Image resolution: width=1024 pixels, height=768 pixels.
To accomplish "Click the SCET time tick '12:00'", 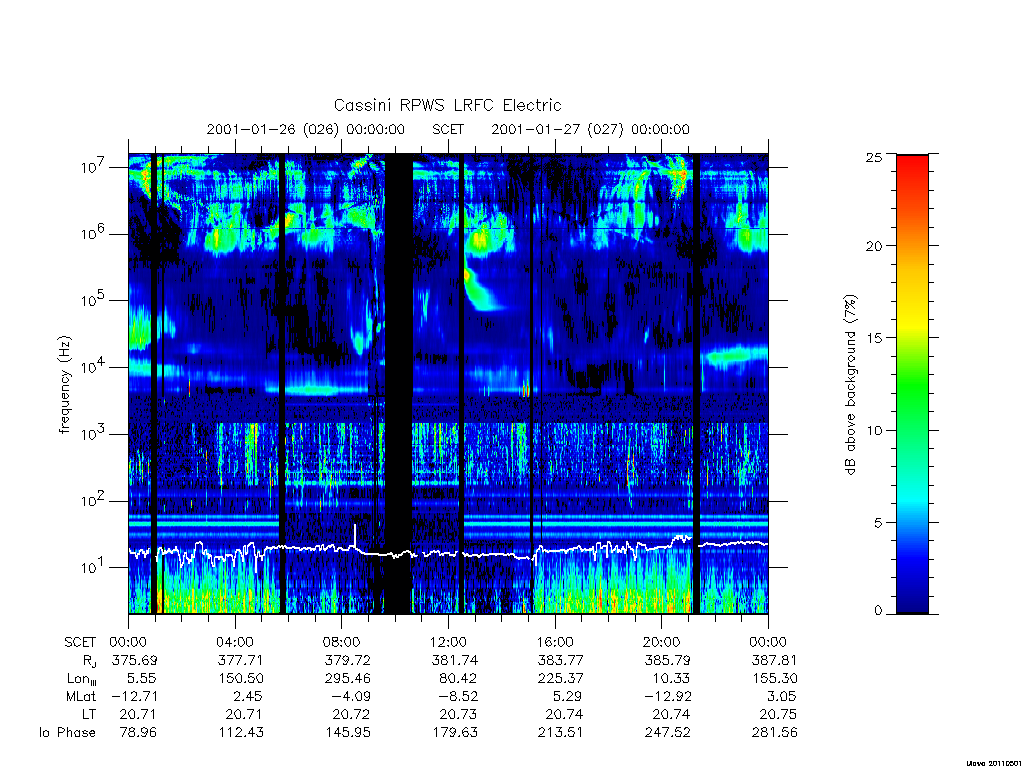I will pyautogui.click(x=449, y=642).
